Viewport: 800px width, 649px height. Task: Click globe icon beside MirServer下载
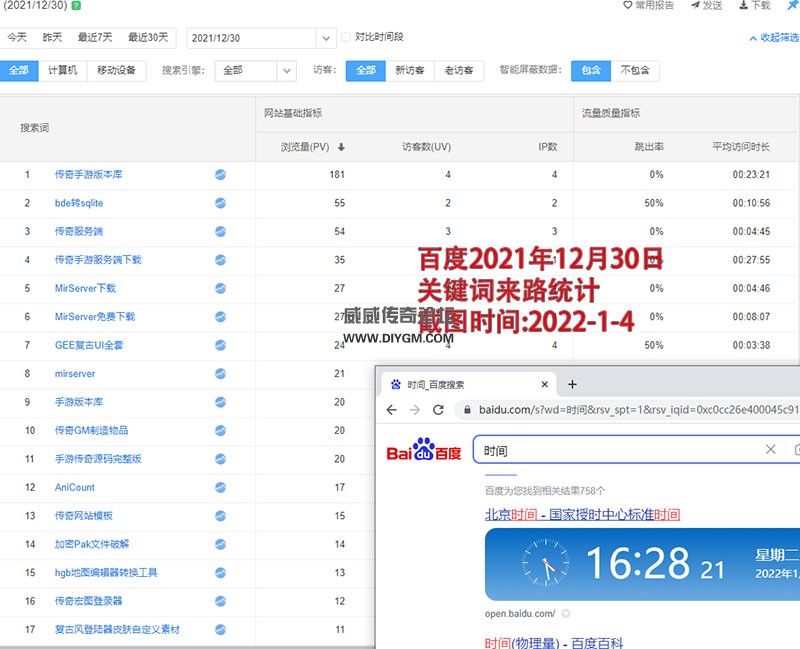tap(220, 288)
